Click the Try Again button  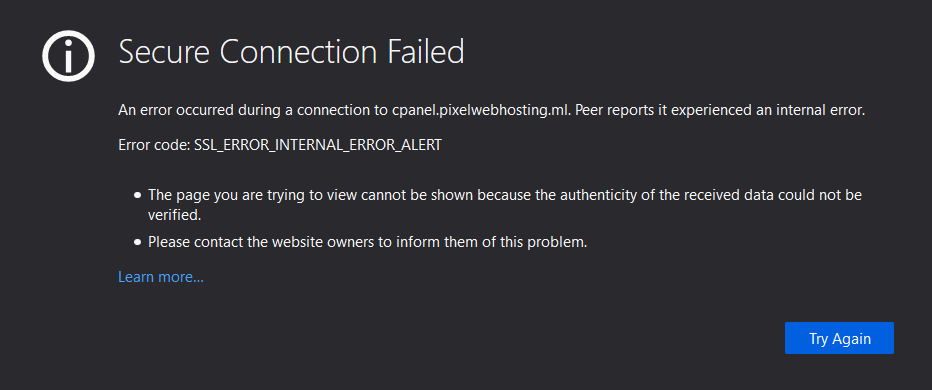point(839,338)
